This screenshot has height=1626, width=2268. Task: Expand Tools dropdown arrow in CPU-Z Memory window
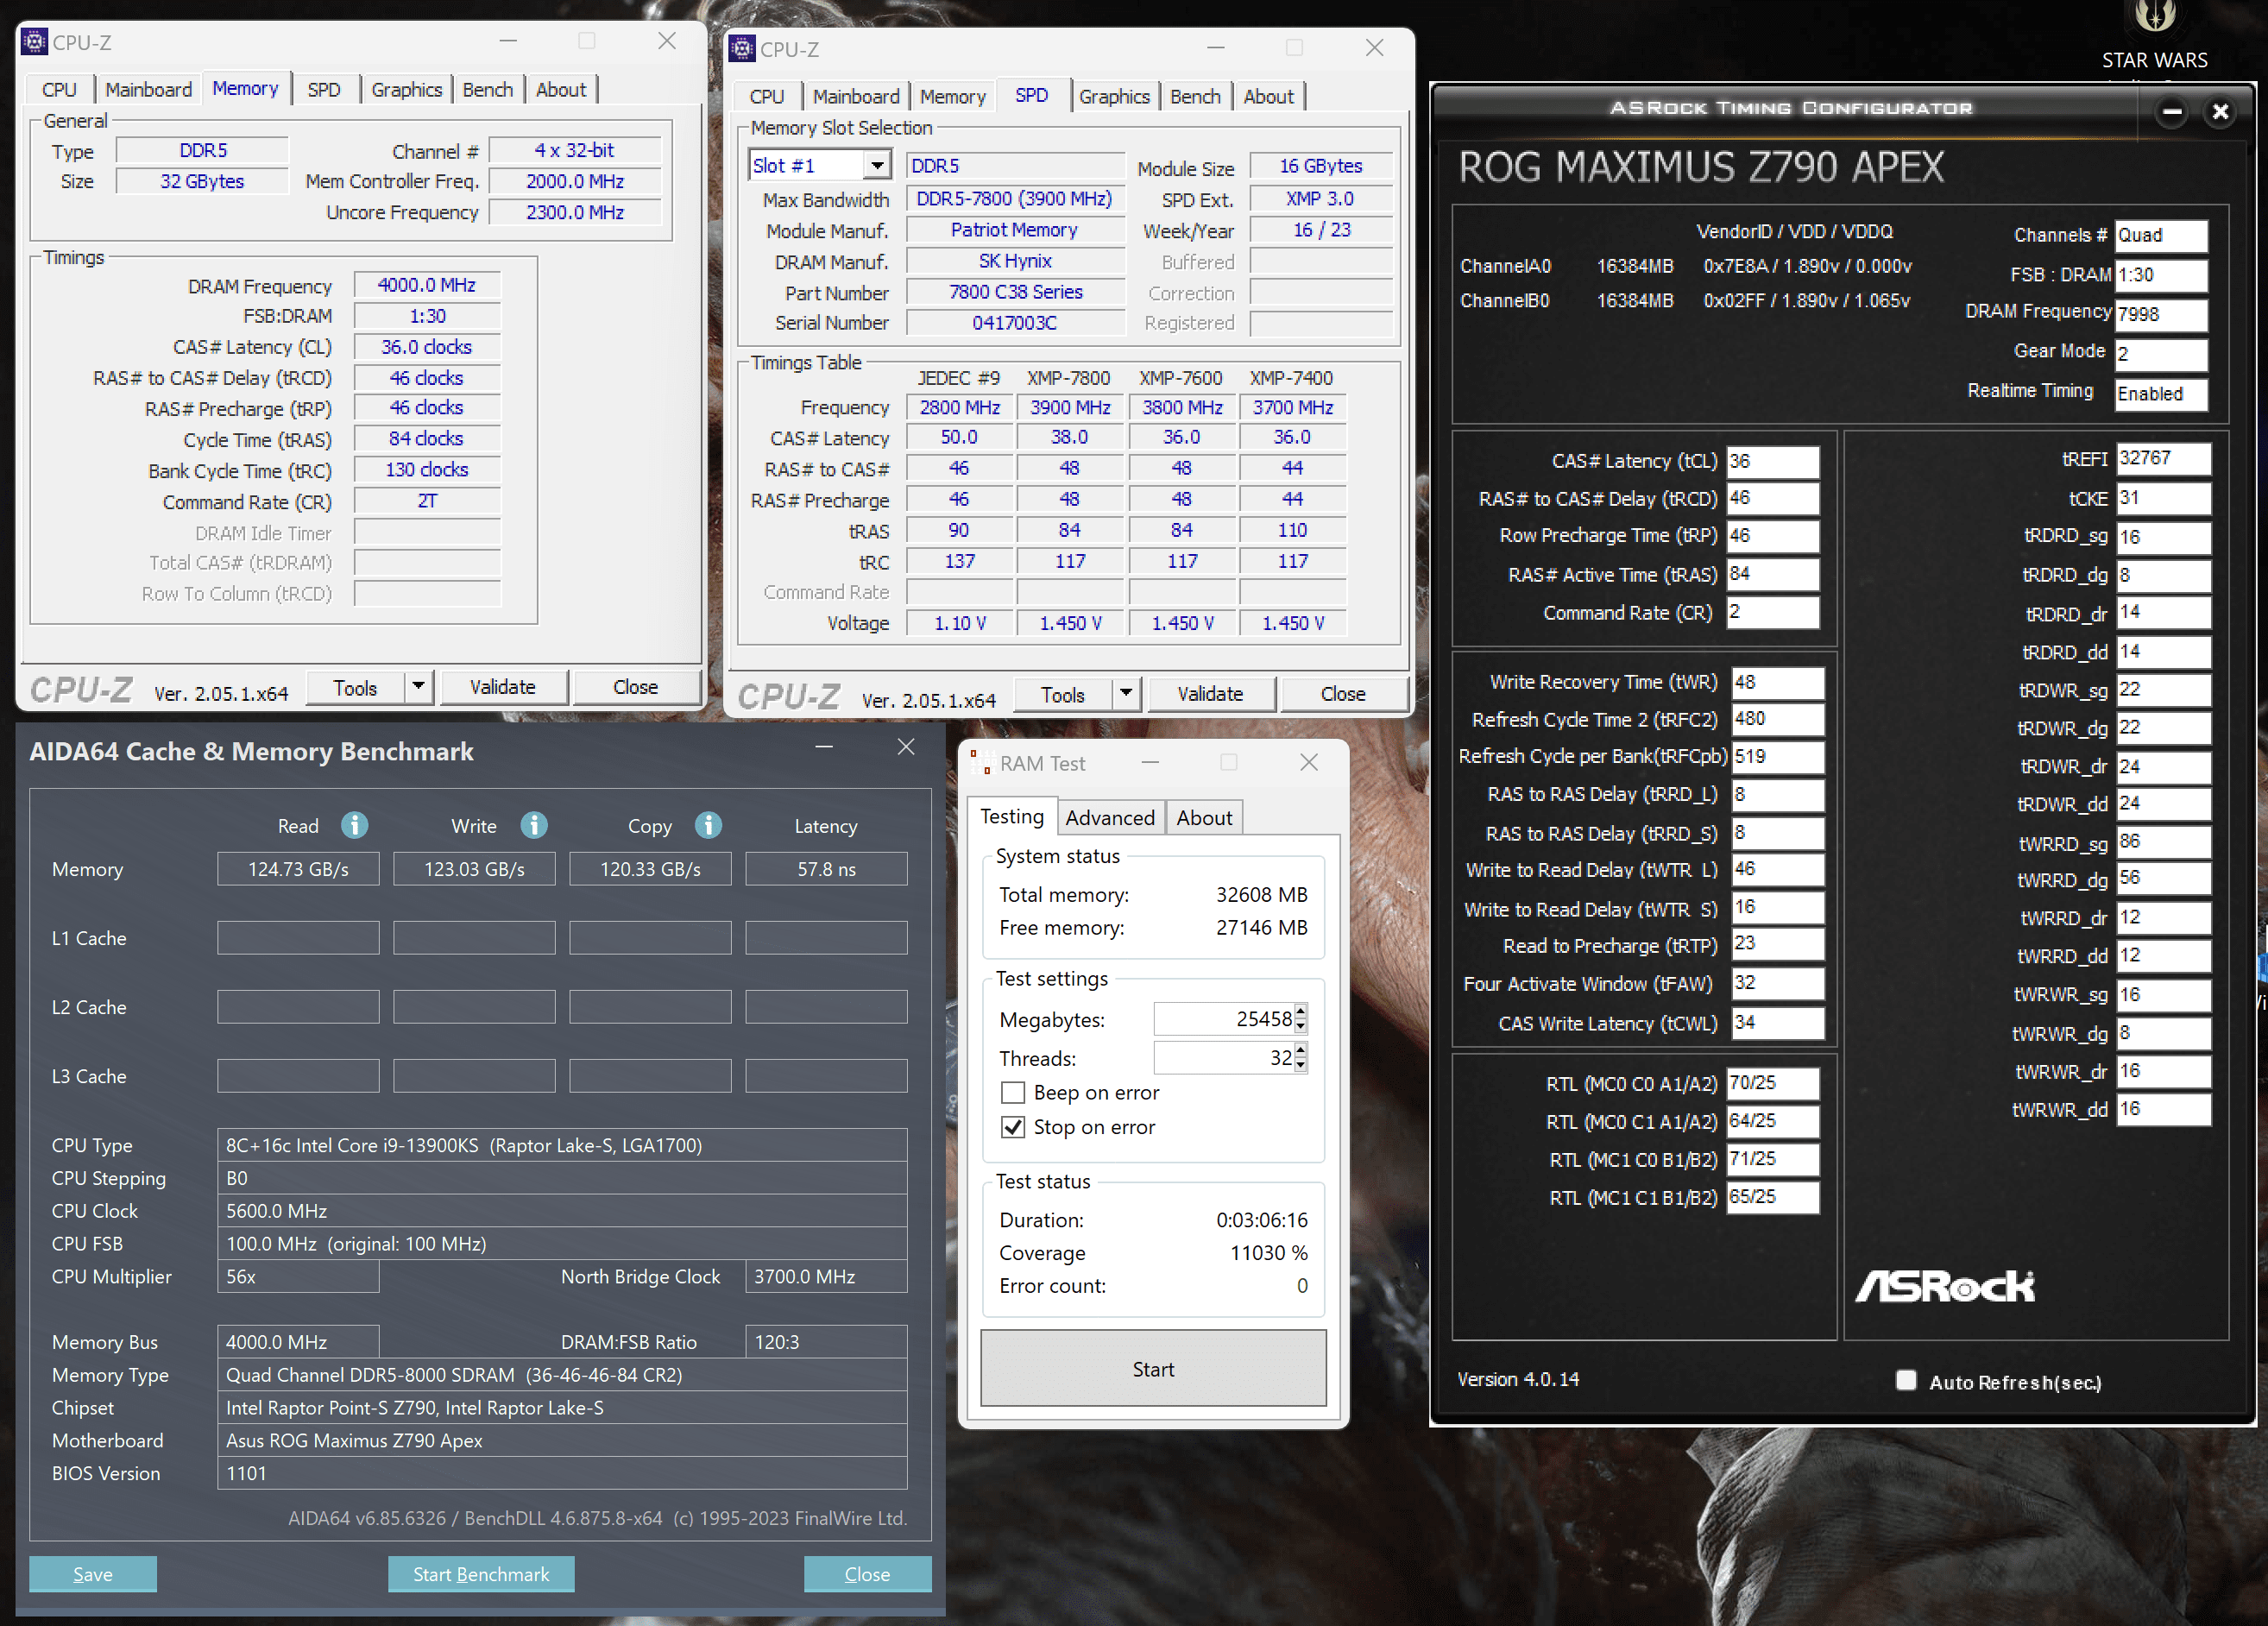pos(418,687)
